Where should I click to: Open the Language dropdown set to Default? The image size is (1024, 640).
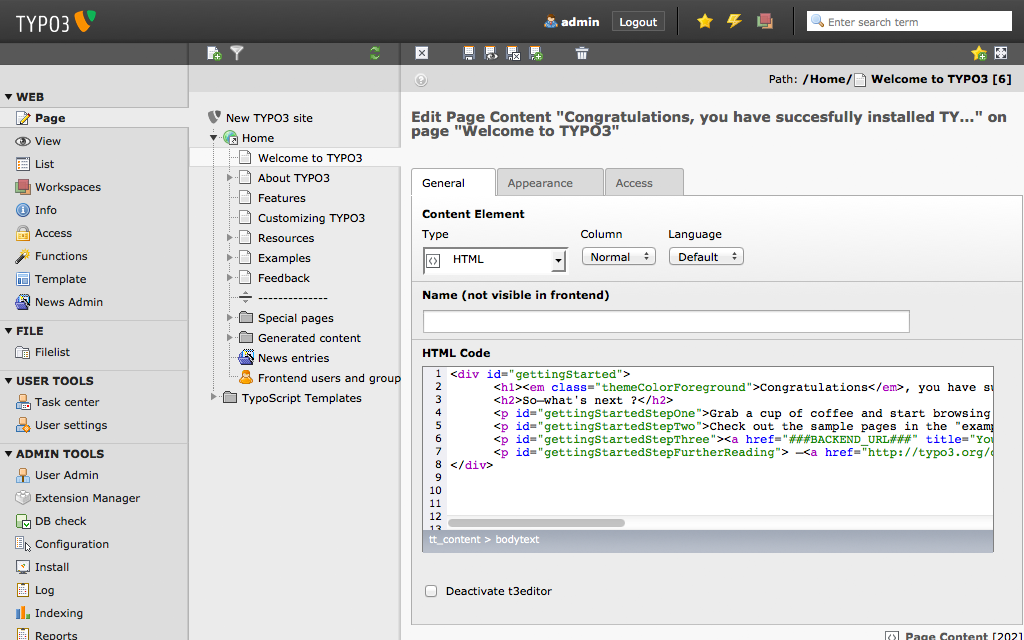point(705,257)
